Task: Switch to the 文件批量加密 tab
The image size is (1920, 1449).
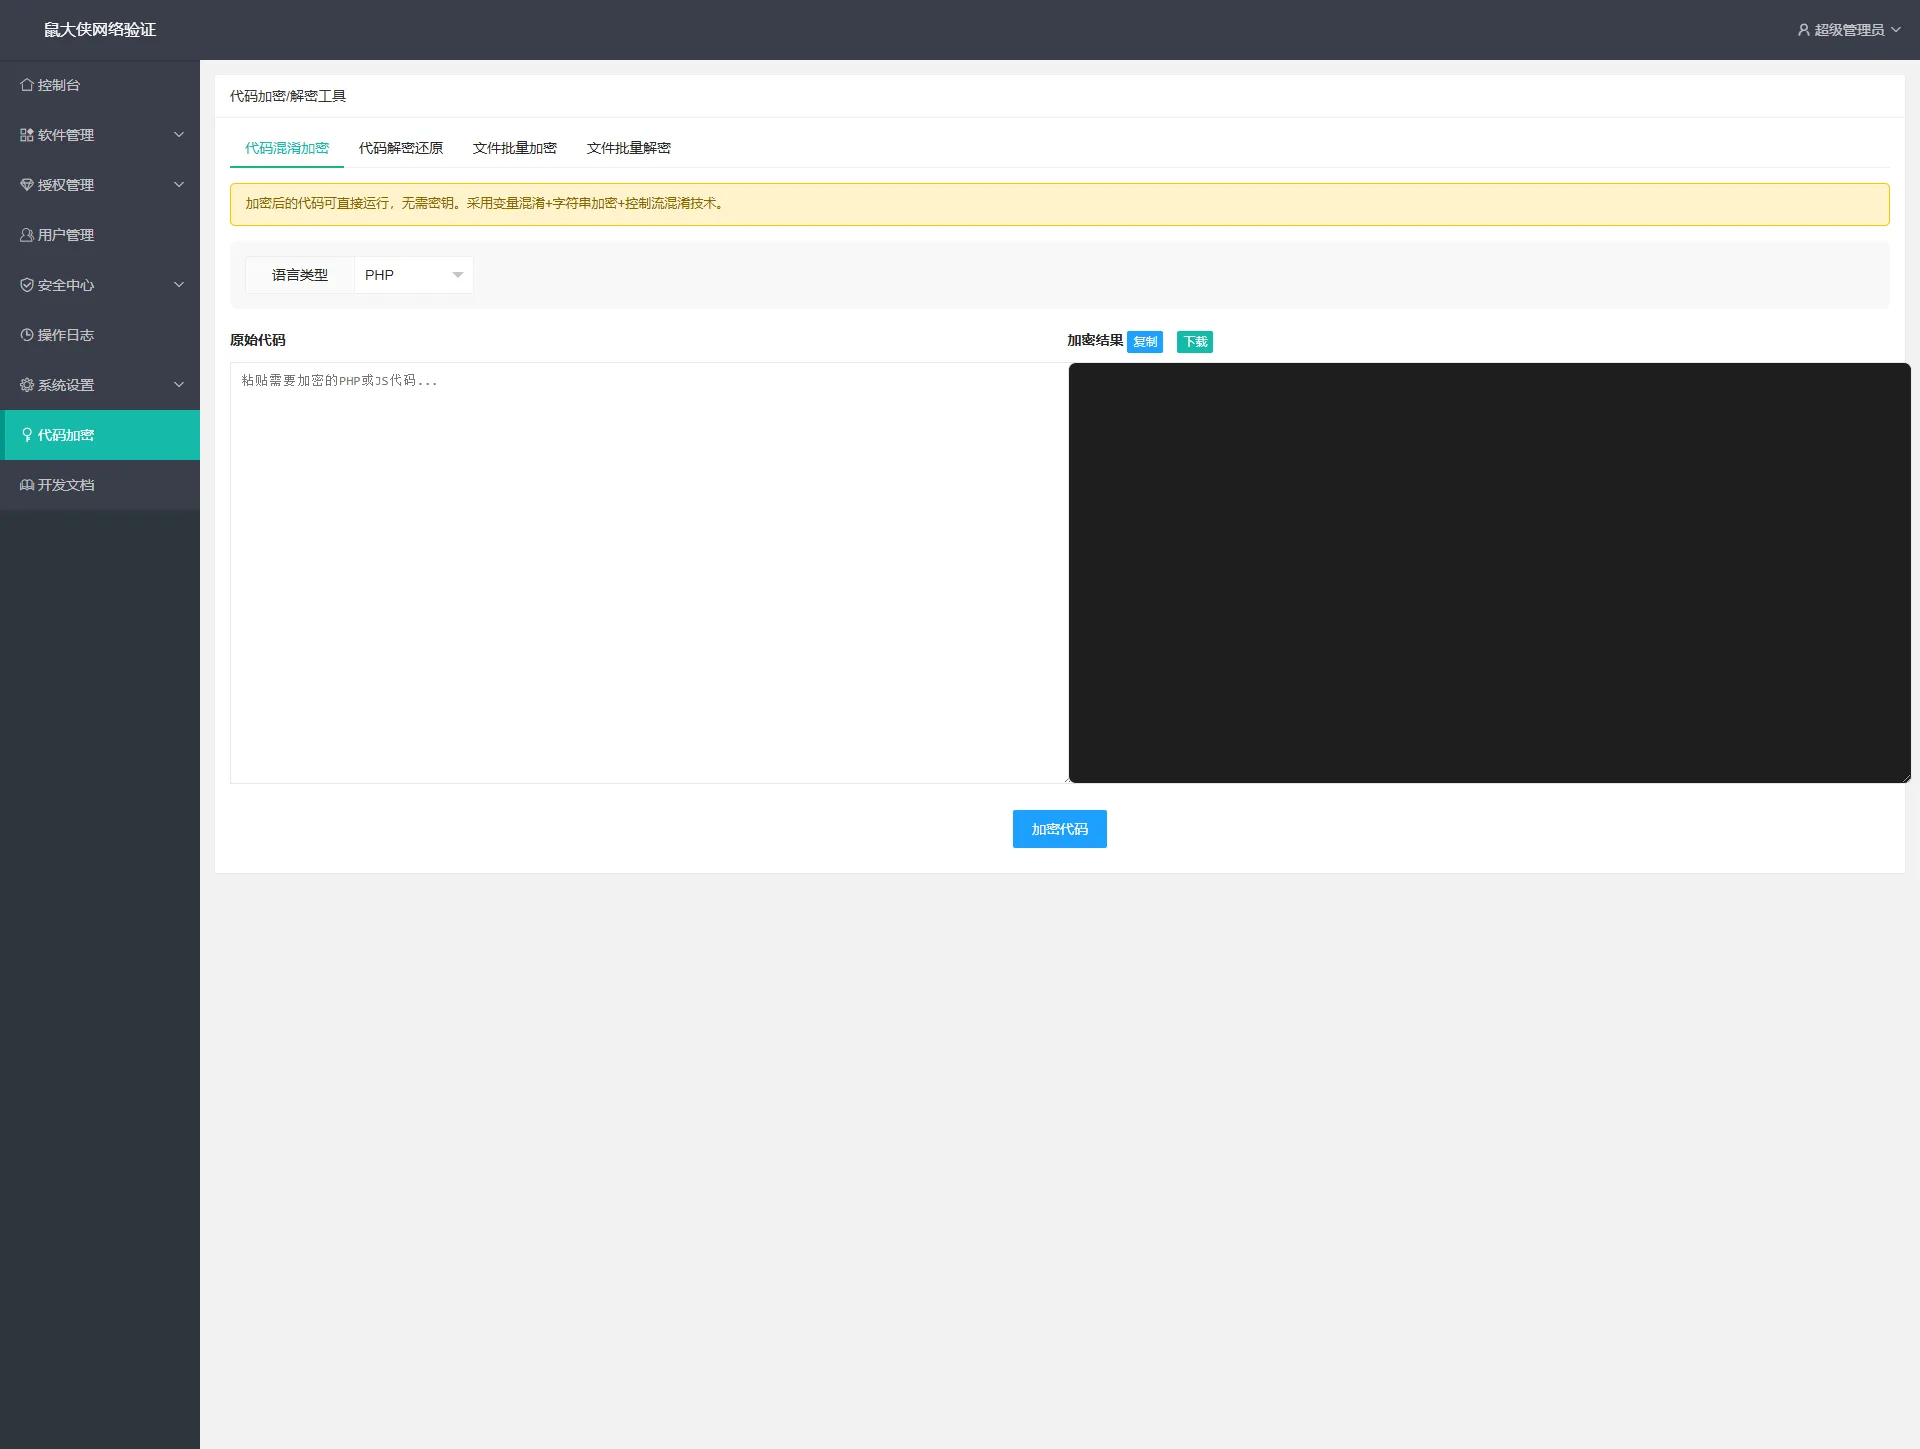Action: [x=515, y=148]
